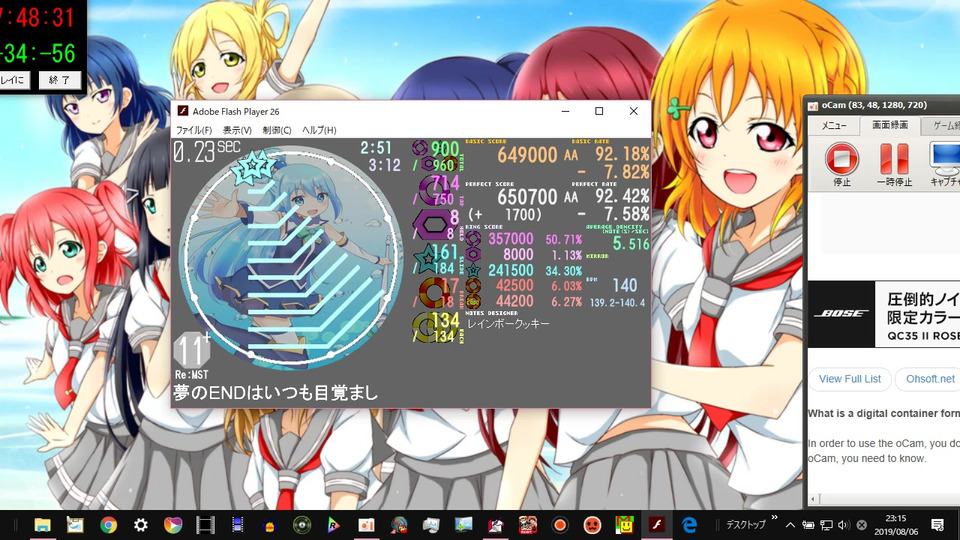
Task: Open the Ohsoft.net link in oCam
Action: coord(930,379)
